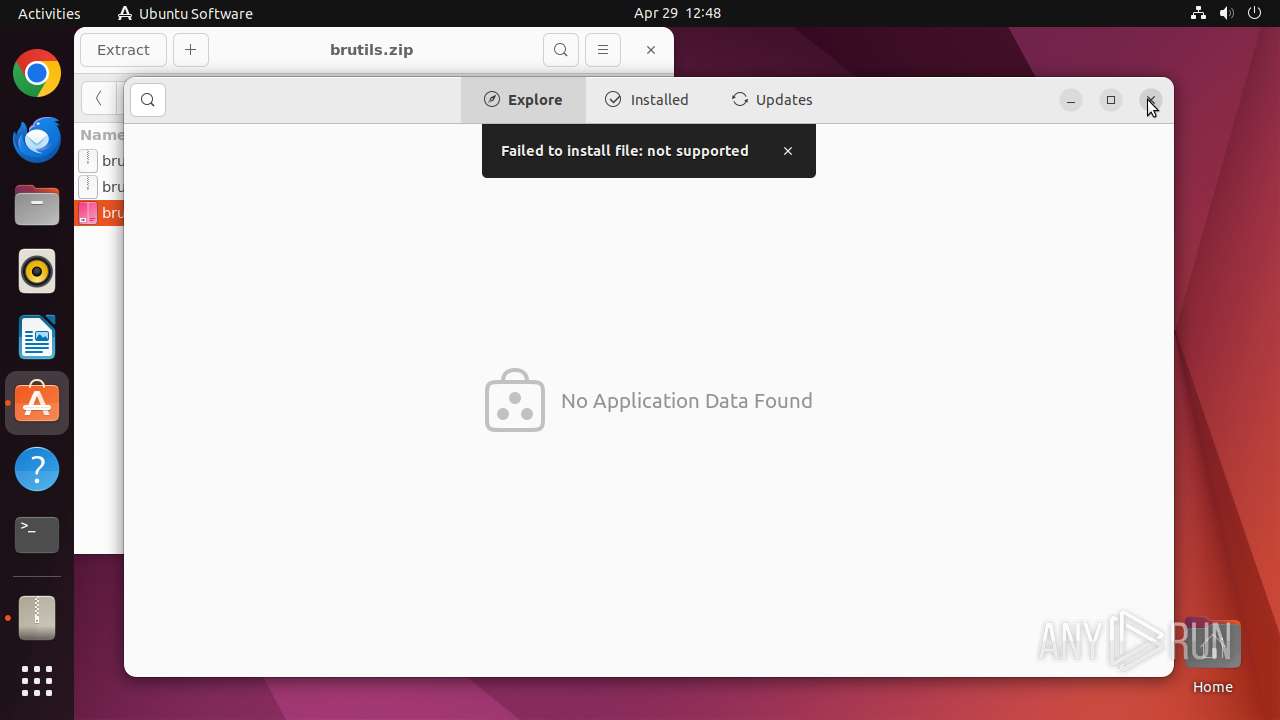Add files with the plus button in the archive window
This screenshot has width=1280, height=720.
[x=191, y=50]
